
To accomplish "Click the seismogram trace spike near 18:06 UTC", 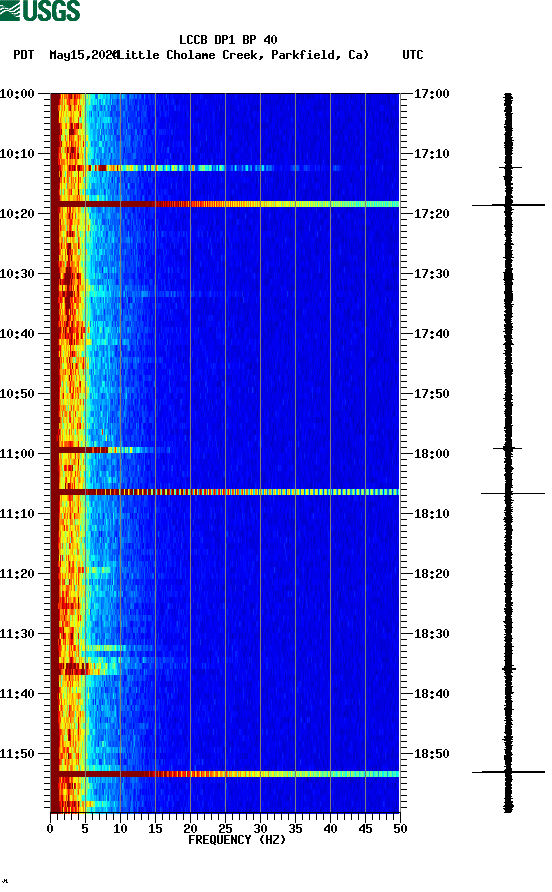I will click(512, 493).
